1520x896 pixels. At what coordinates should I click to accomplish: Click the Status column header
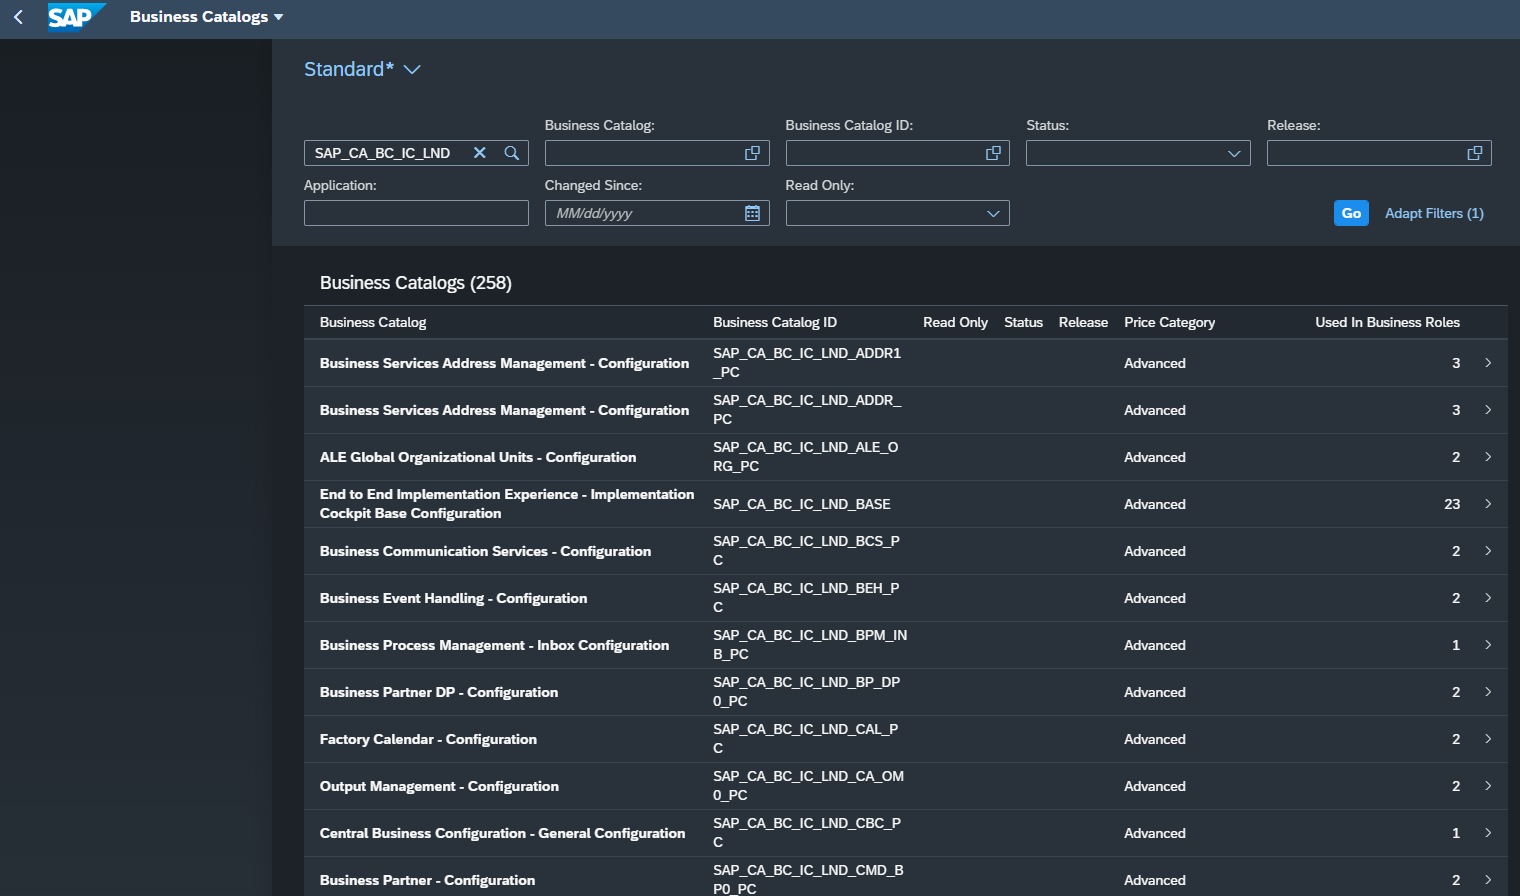[x=1023, y=322]
